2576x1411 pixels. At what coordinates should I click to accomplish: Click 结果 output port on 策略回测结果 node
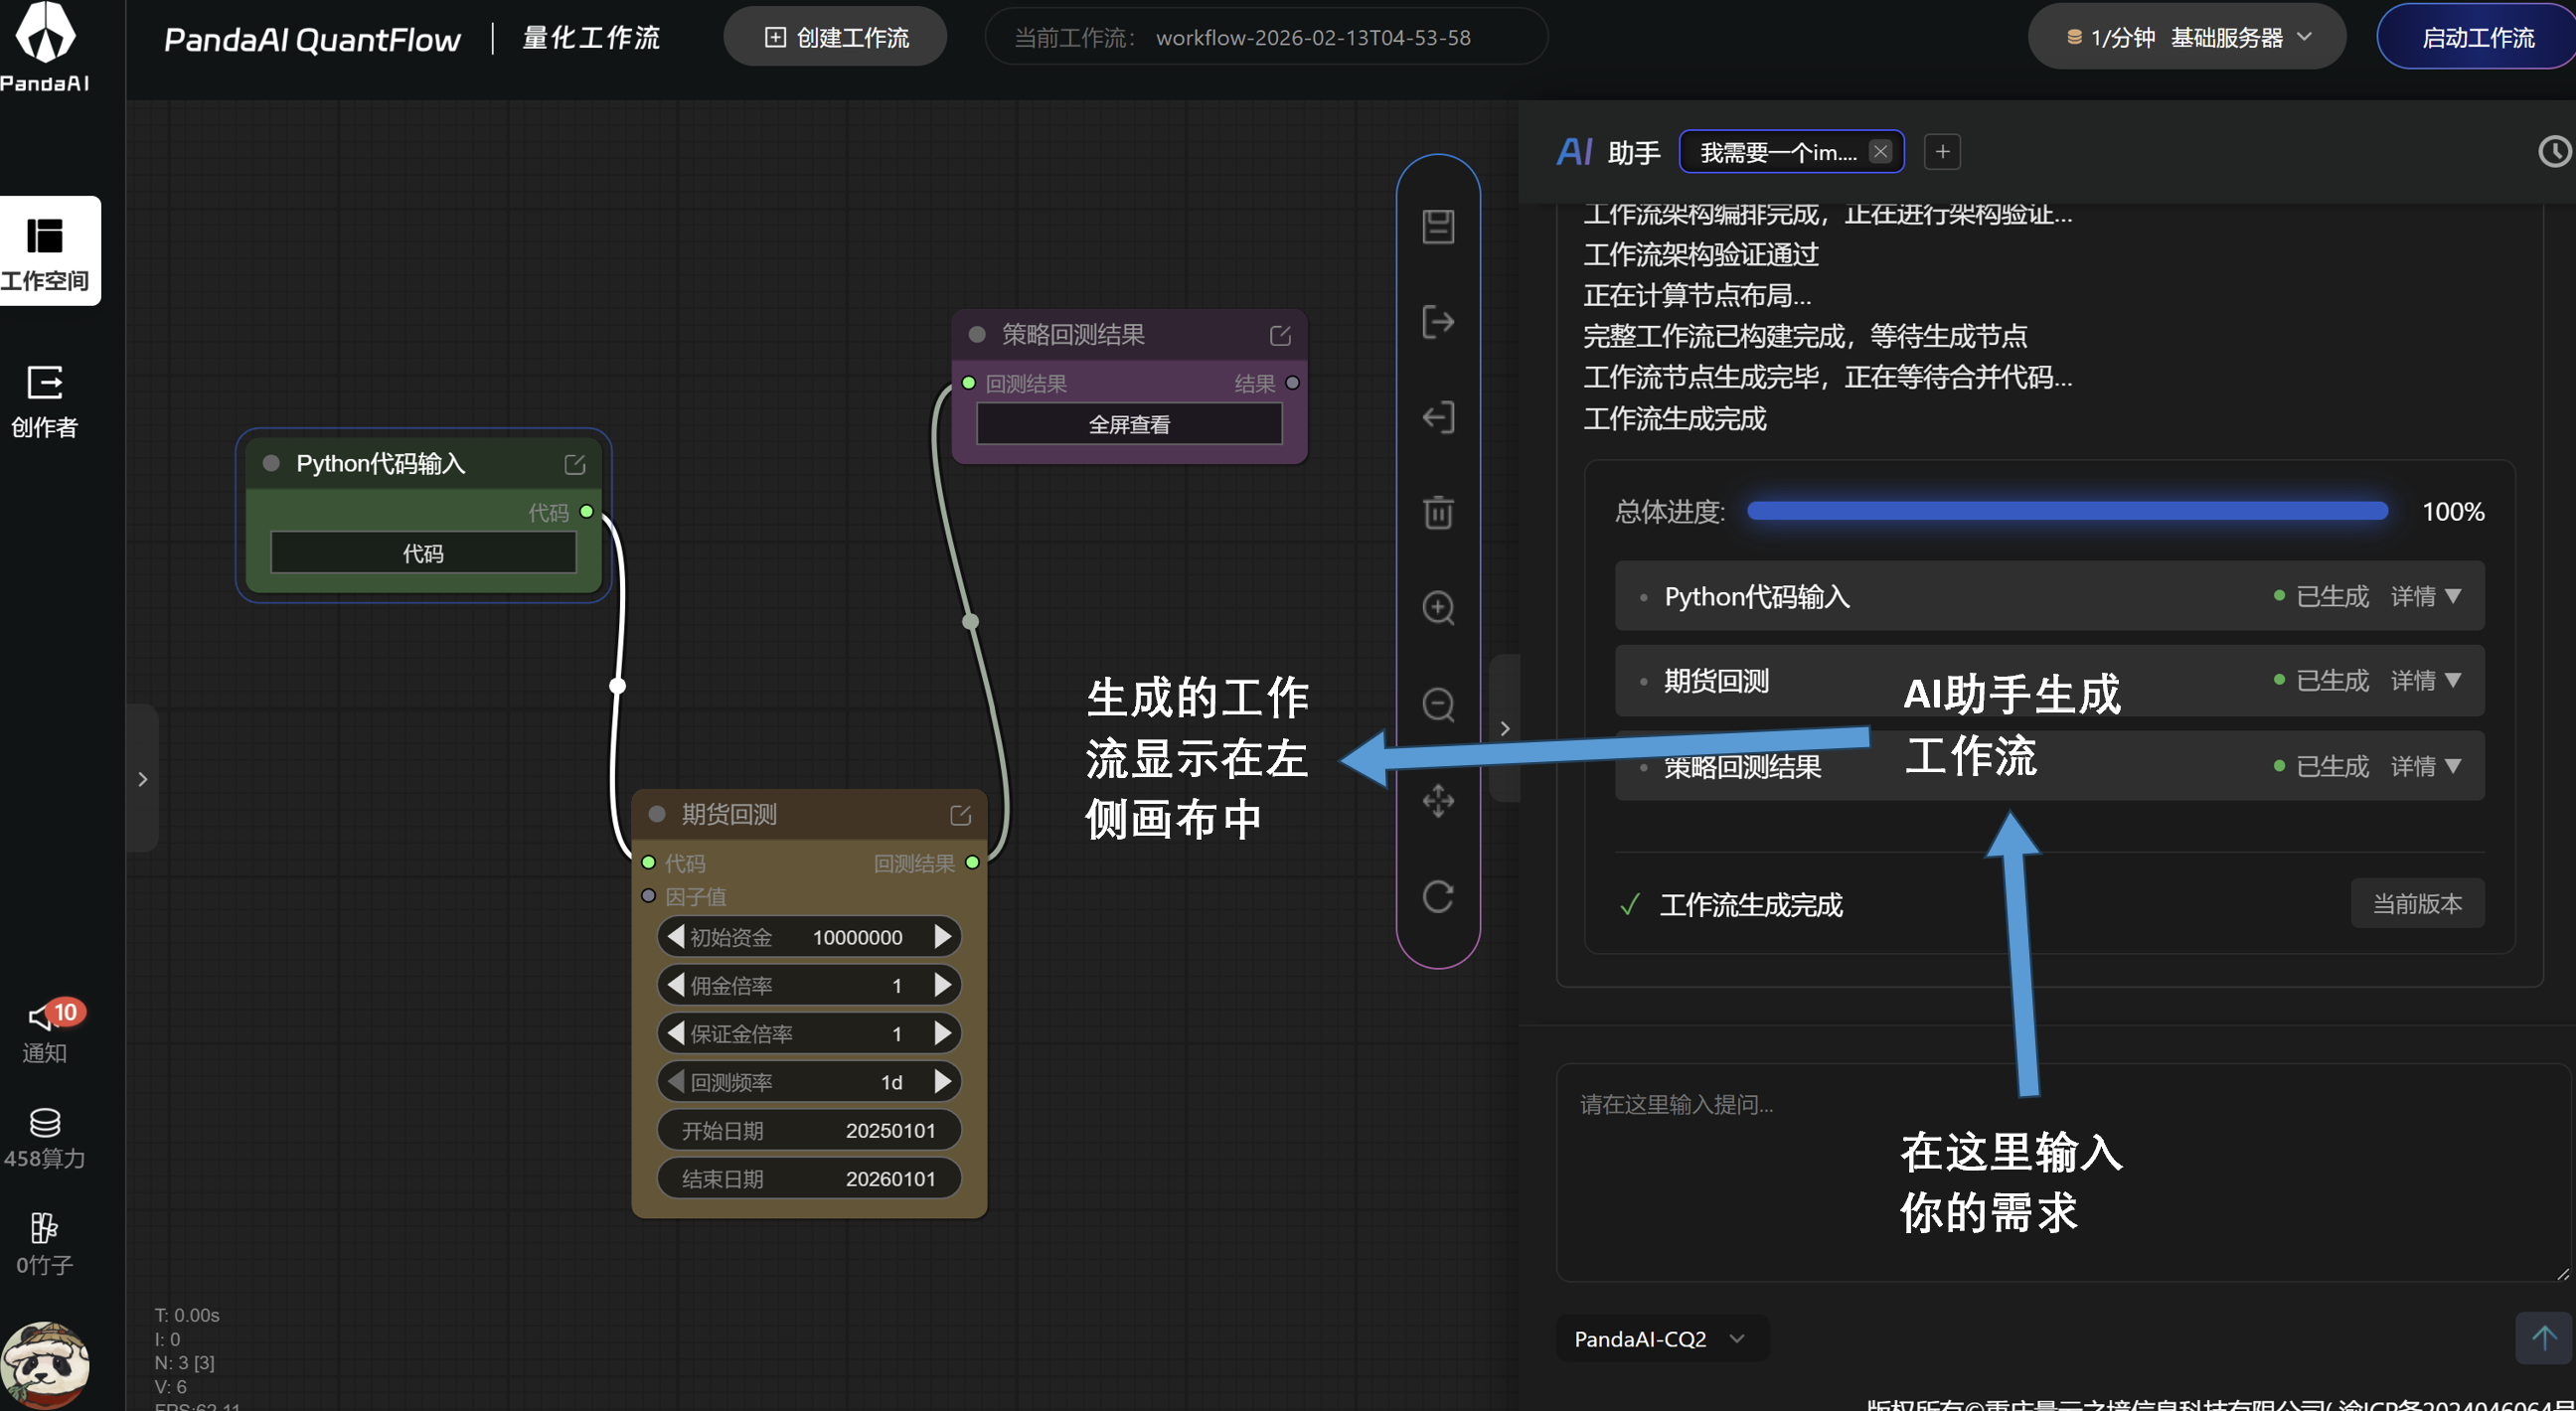coord(1292,383)
